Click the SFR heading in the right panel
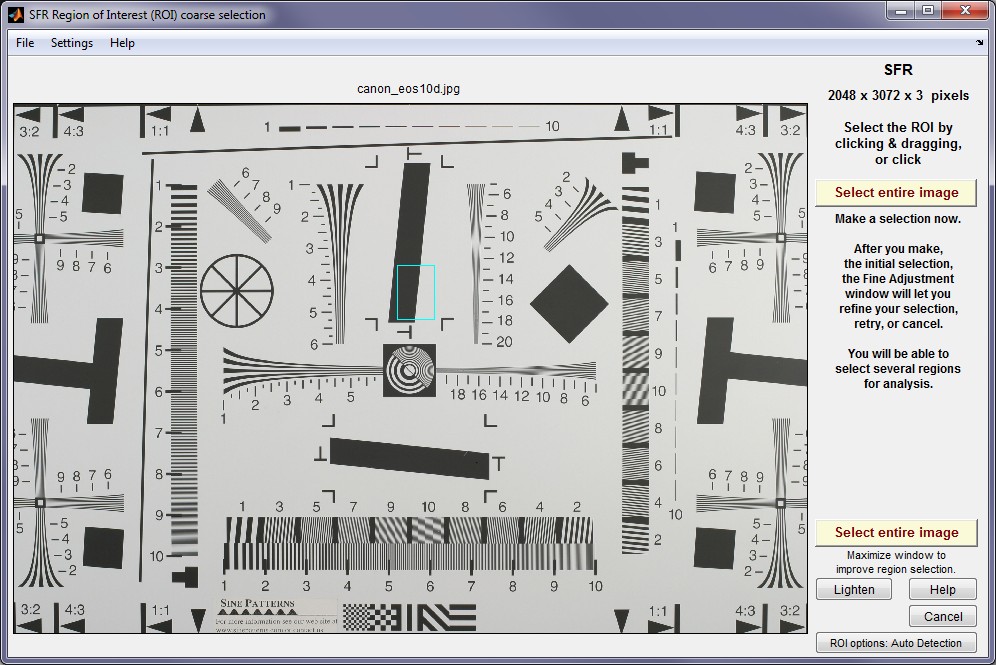 [x=898, y=70]
